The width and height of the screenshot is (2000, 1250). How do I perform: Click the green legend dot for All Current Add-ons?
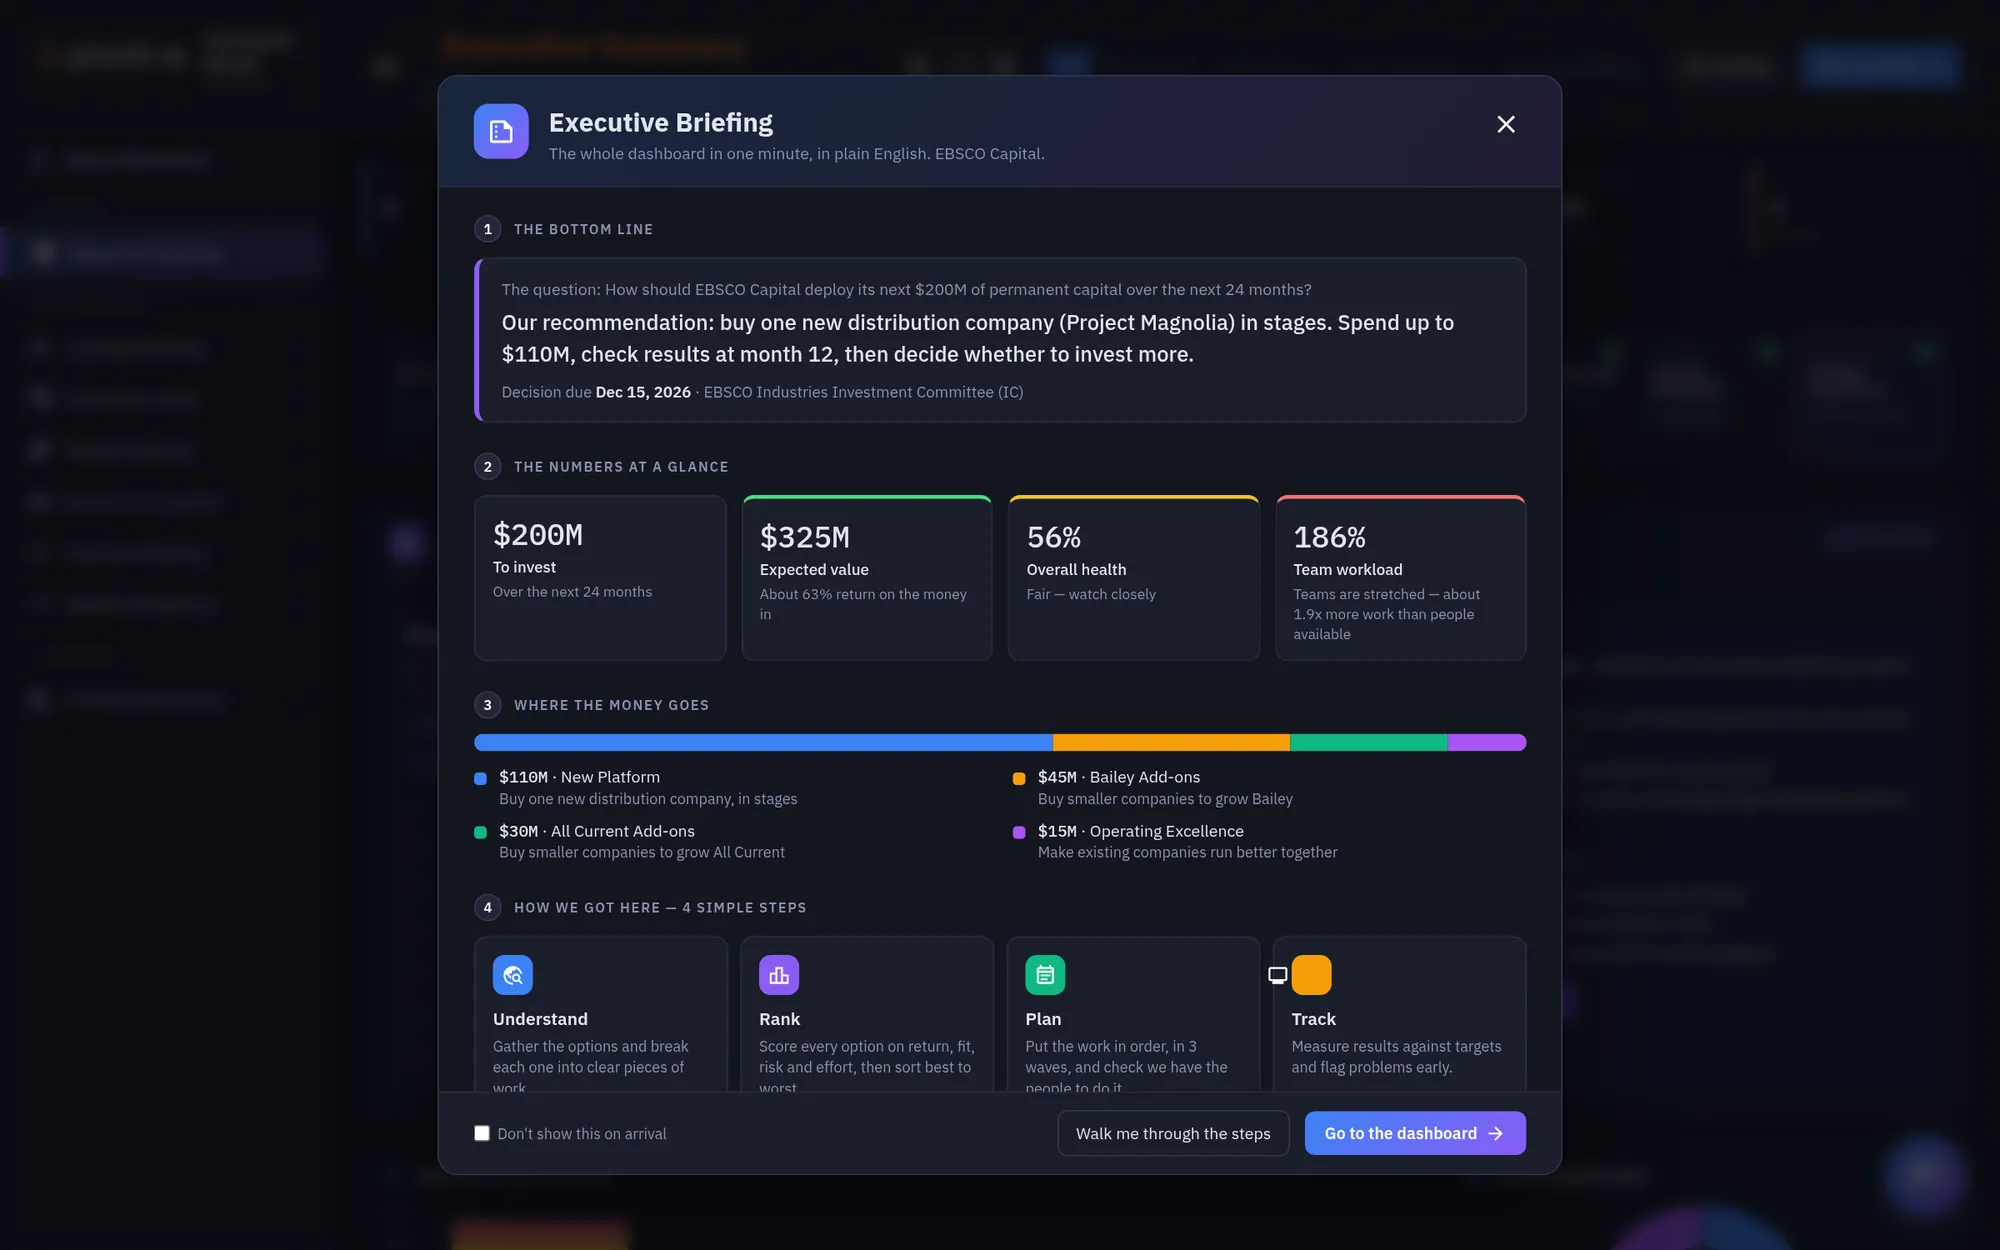pyautogui.click(x=480, y=832)
